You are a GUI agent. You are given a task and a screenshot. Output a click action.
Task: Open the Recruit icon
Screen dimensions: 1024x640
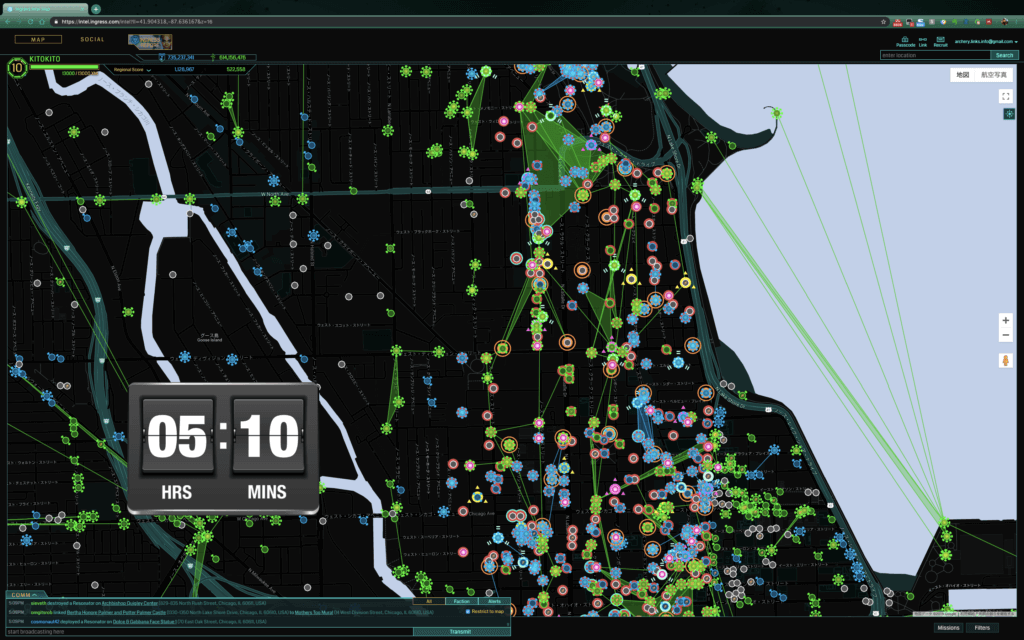[940, 40]
